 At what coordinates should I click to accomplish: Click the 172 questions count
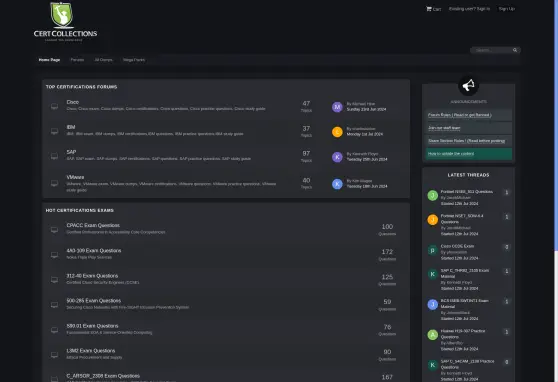tap(387, 252)
